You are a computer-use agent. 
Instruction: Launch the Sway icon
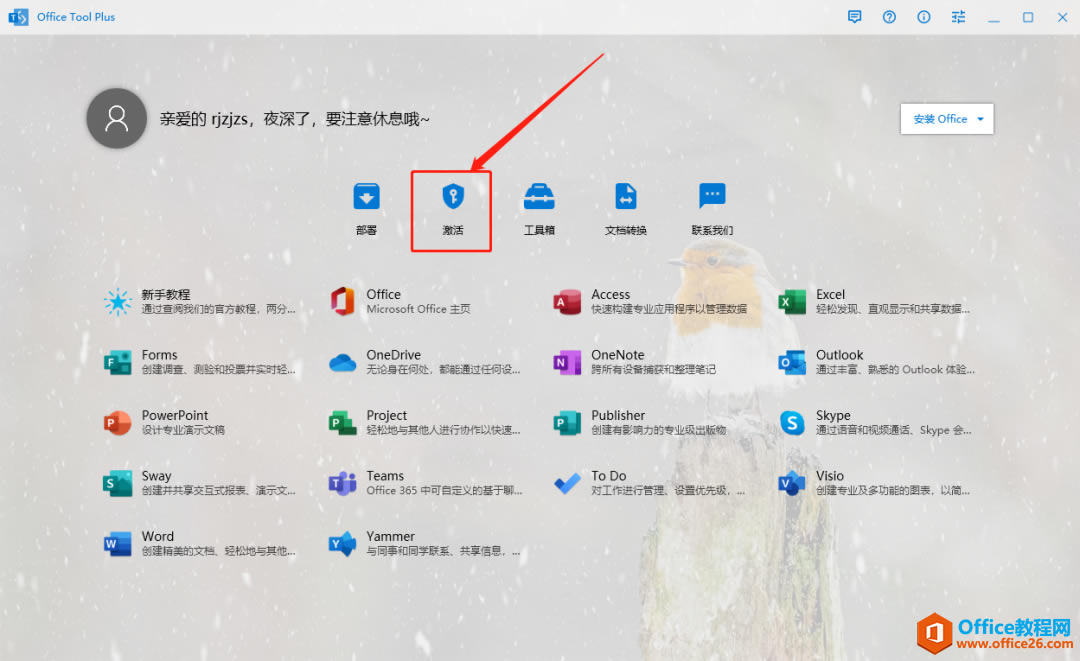pyautogui.click(x=118, y=483)
